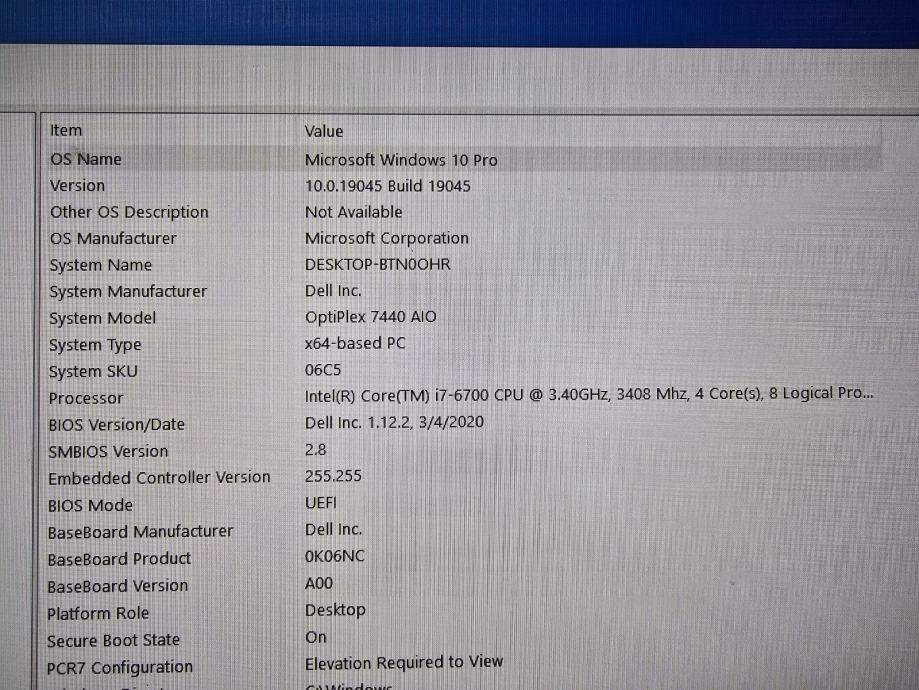Select the System Type row label
This screenshot has height=690, width=919.
95,345
